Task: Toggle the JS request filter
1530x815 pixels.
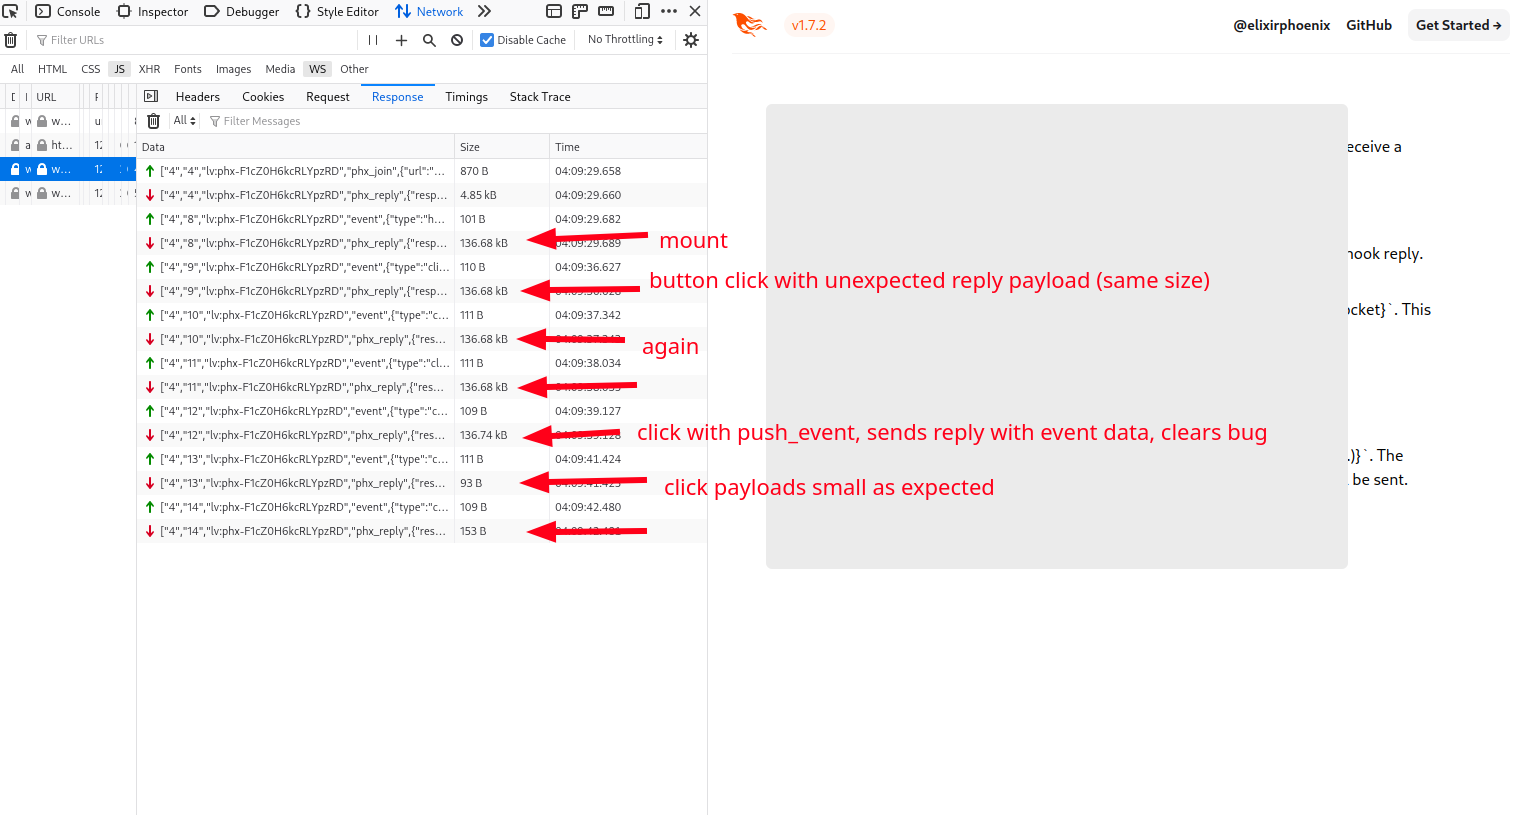Action: click(x=119, y=69)
